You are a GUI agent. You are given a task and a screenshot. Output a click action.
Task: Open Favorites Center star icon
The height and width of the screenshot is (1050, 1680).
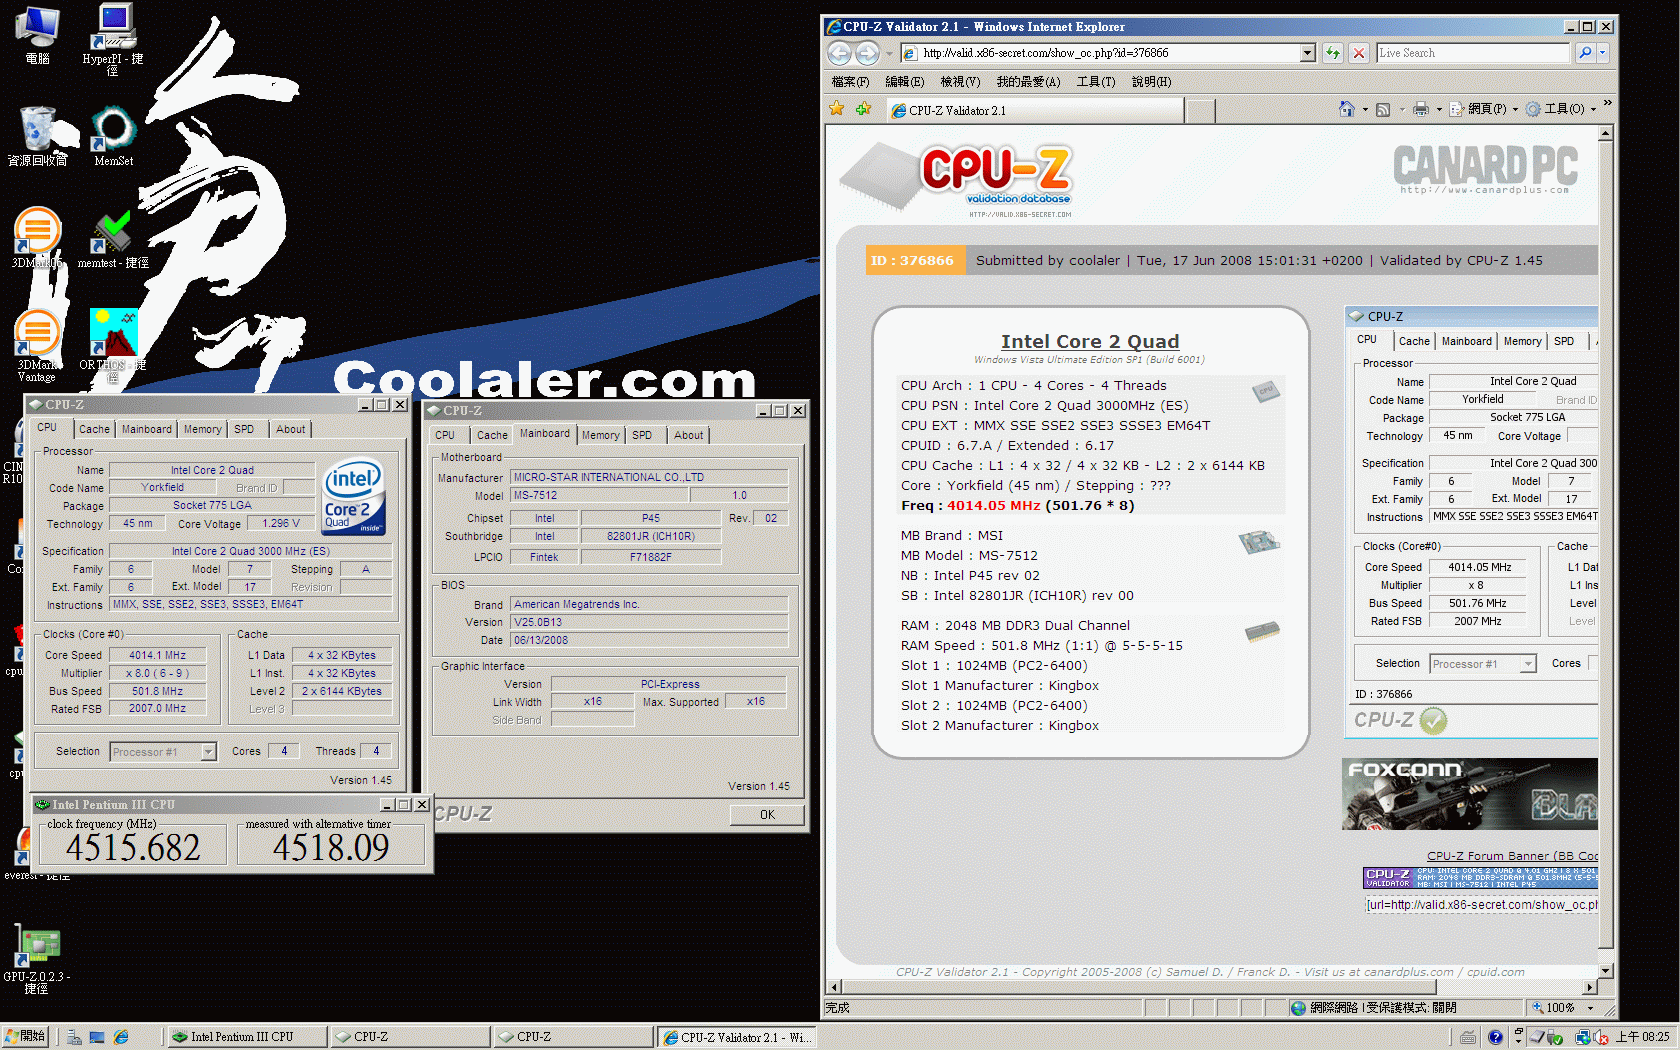(837, 109)
